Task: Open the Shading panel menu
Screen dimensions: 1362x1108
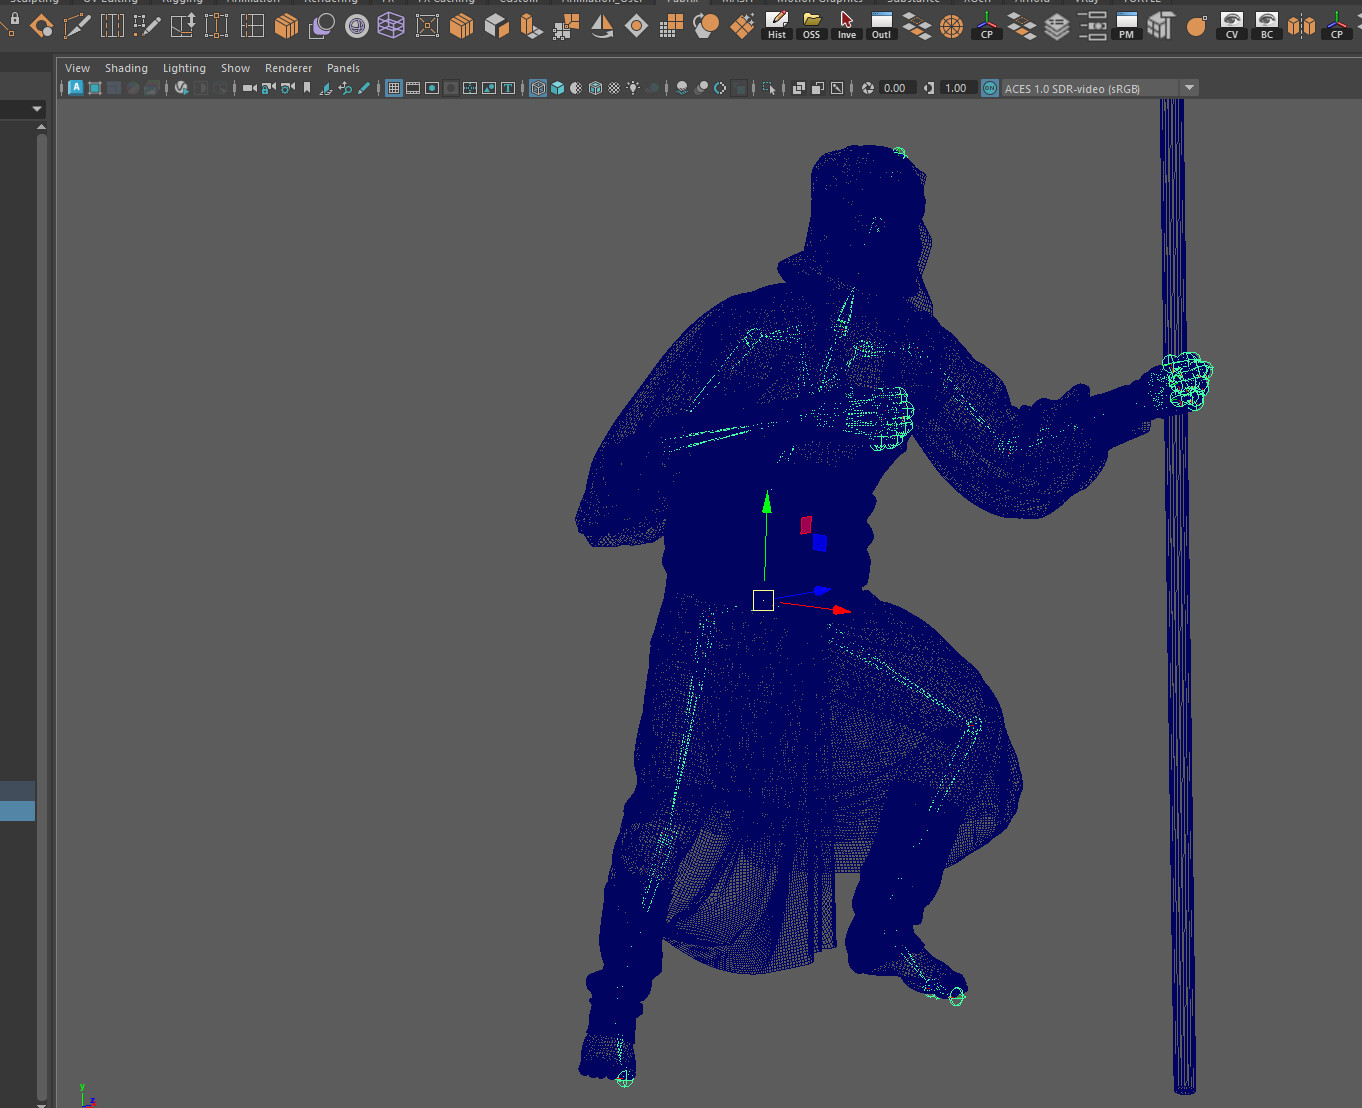Action: click(x=126, y=68)
